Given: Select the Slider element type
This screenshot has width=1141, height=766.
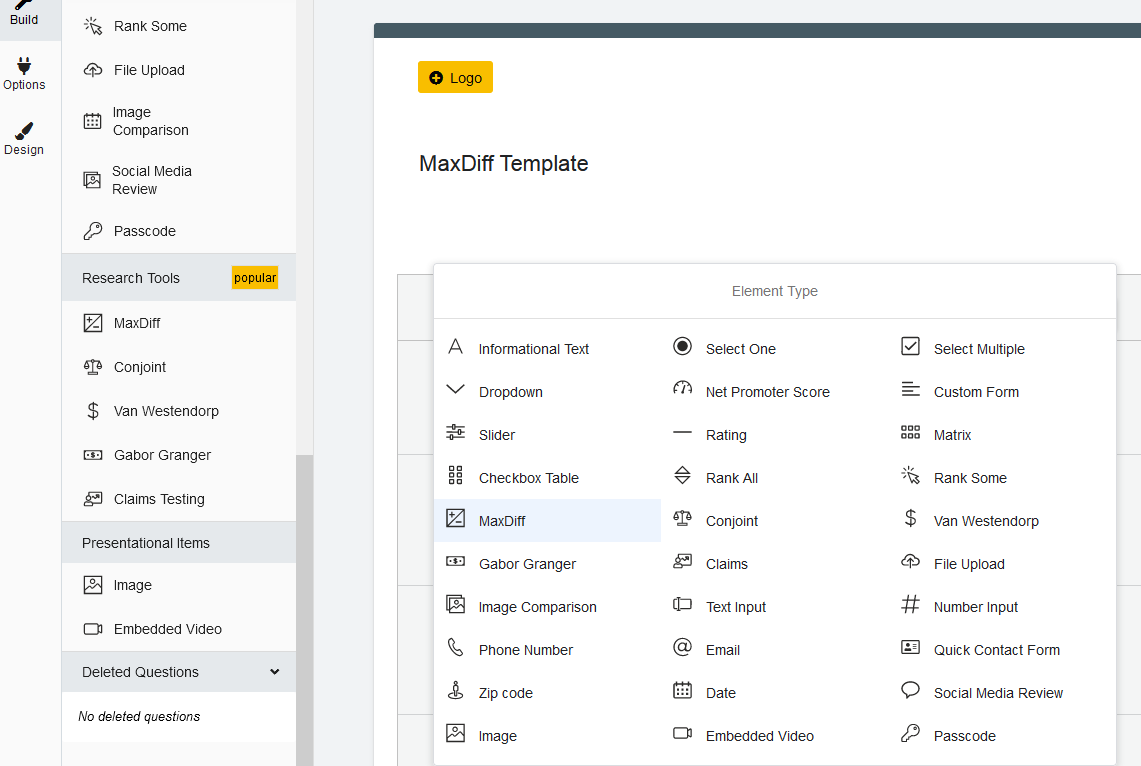Looking at the screenshot, I should coord(497,435).
